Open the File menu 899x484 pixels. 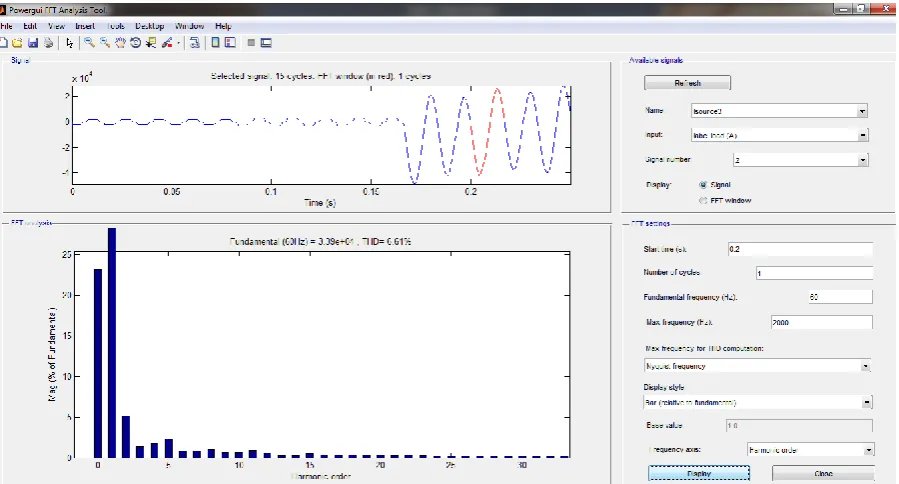tap(6, 26)
